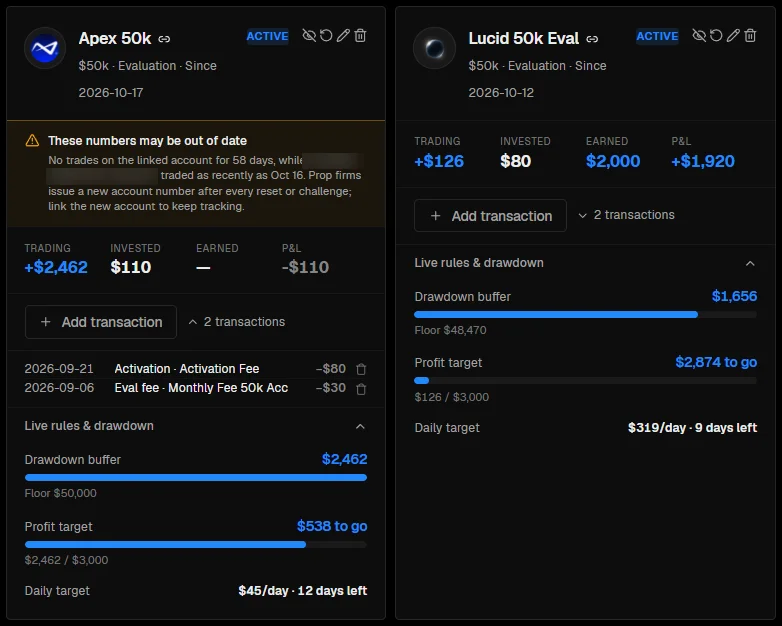Click the Lucid drawdown buffer $1,656 value
Viewport: 782px width, 626px height.
click(735, 296)
